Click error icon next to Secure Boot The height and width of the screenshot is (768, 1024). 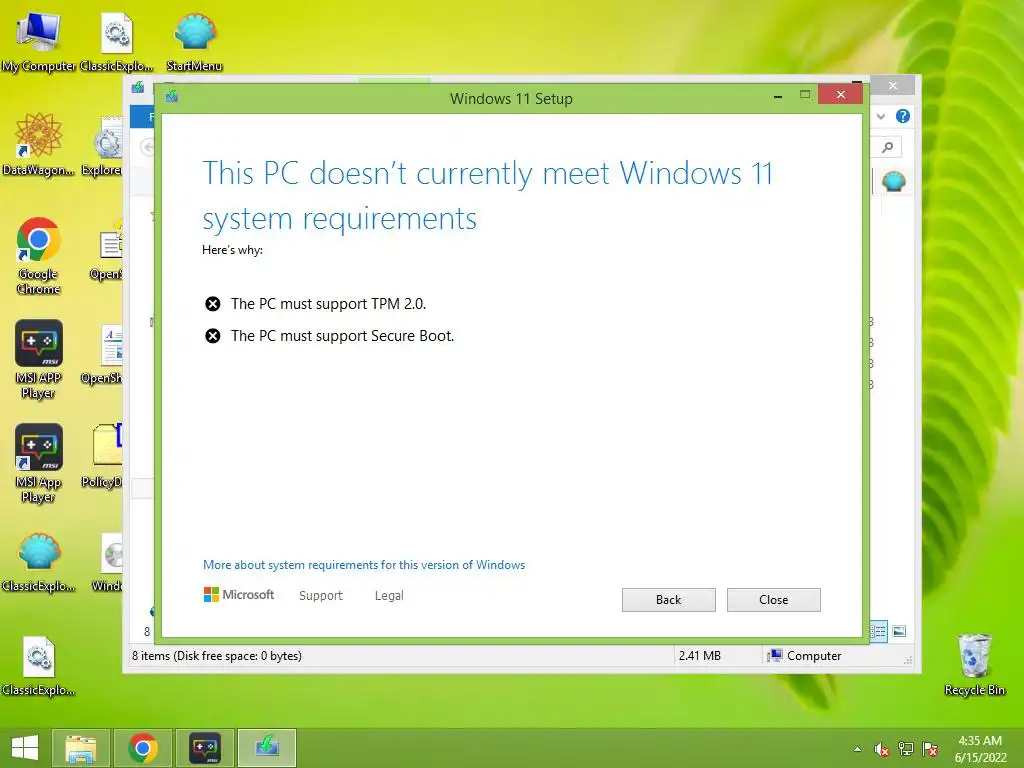[x=212, y=336]
